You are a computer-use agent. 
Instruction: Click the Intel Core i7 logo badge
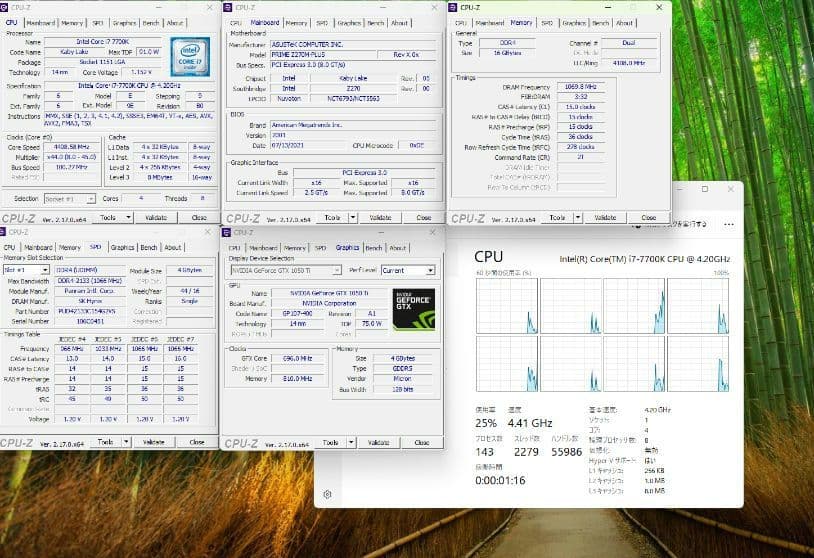click(x=190, y=57)
